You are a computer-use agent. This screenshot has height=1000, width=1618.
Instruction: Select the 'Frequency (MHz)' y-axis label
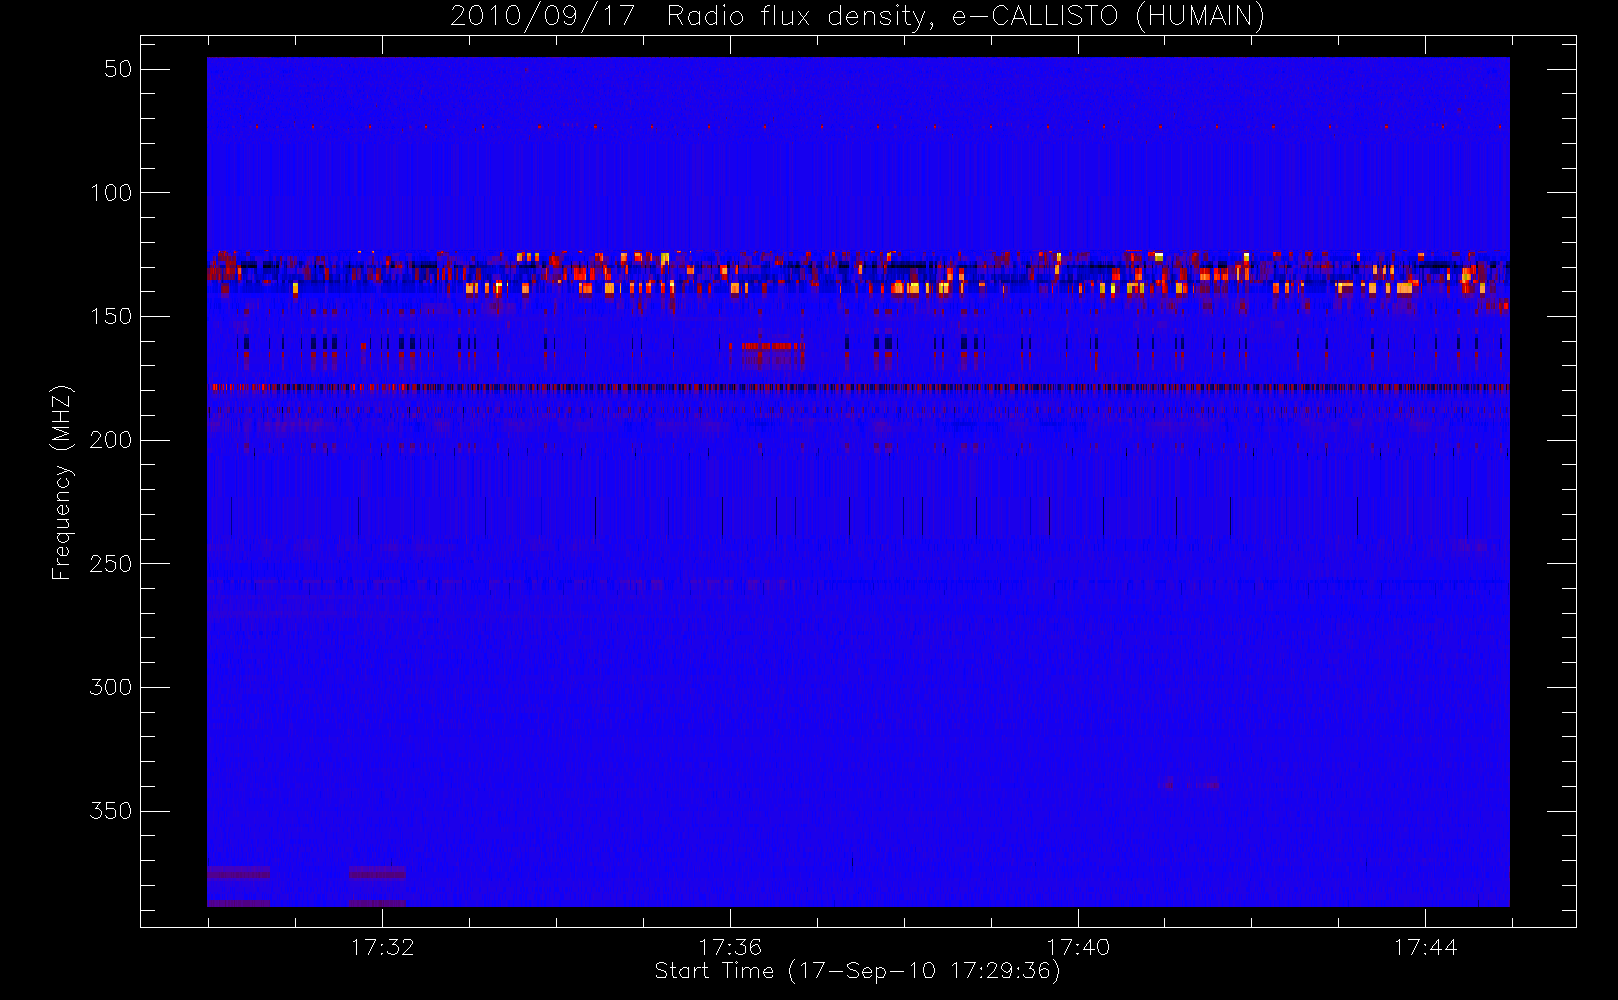click(x=62, y=482)
